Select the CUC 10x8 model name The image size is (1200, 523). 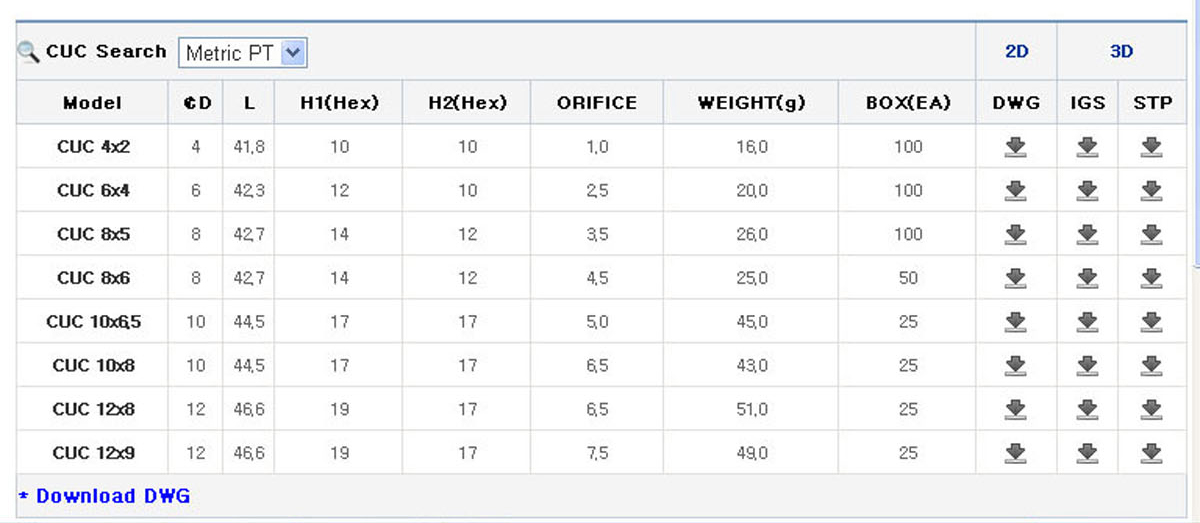coord(93,365)
